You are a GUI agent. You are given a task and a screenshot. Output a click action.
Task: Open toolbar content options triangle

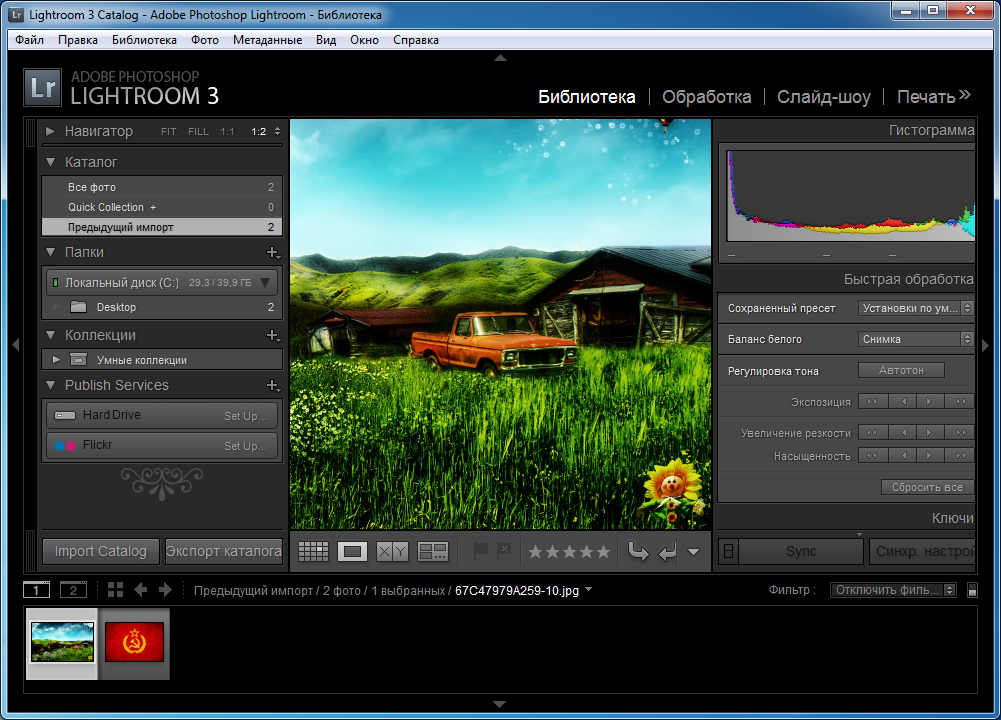click(693, 552)
